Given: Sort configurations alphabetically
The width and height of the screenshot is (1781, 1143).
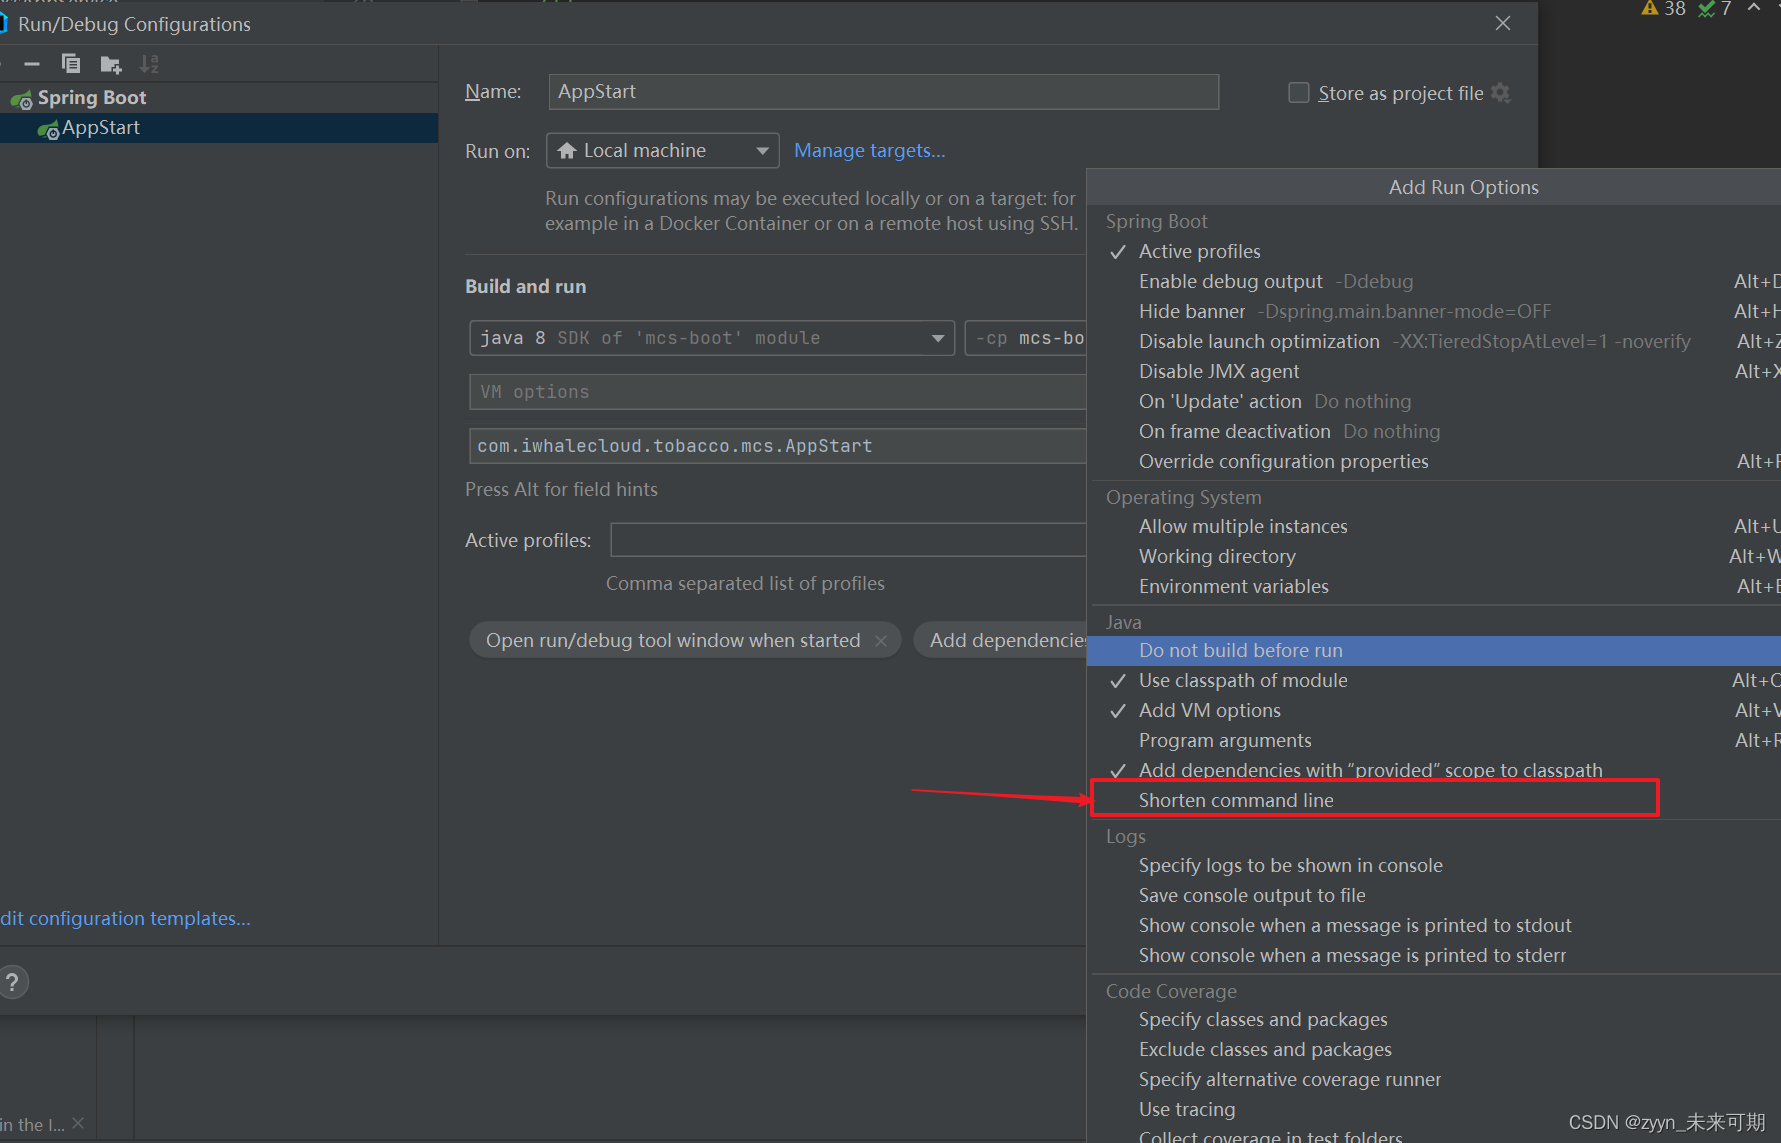Looking at the screenshot, I should (x=149, y=64).
